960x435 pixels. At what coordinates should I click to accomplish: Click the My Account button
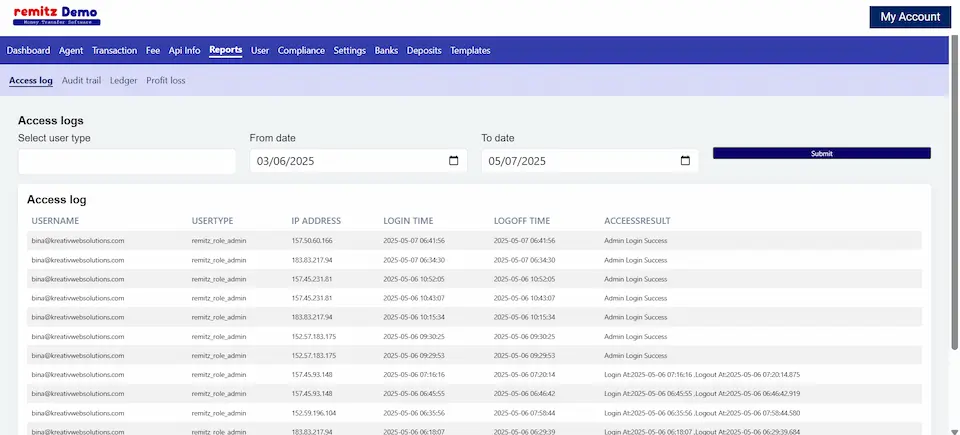click(x=909, y=17)
